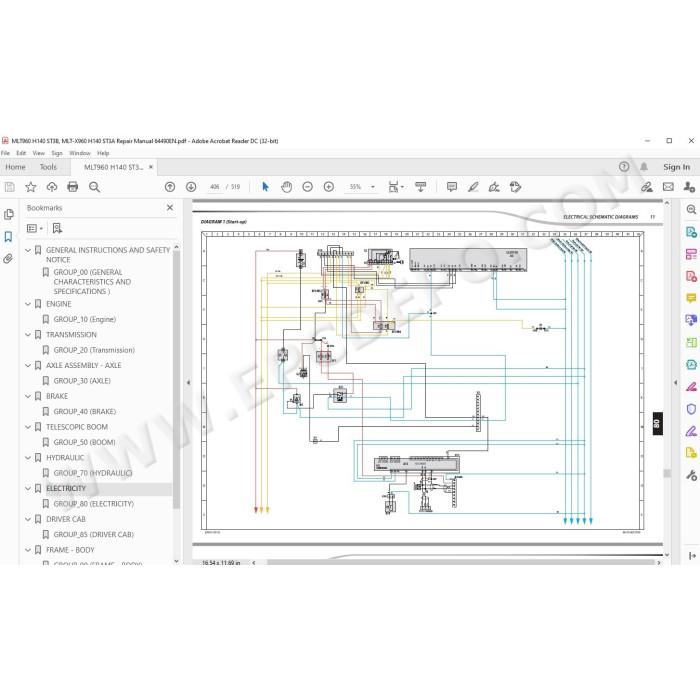The width and height of the screenshot is (700, 700).
Task: Open the fit page options tool
Action: click(x=396, y=187)
